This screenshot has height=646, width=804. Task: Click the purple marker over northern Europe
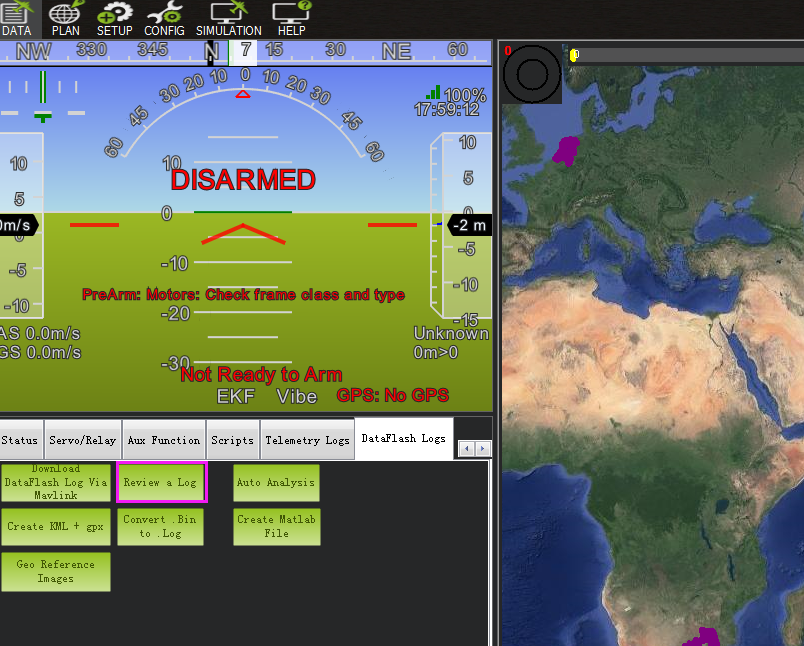pos(567,150)
